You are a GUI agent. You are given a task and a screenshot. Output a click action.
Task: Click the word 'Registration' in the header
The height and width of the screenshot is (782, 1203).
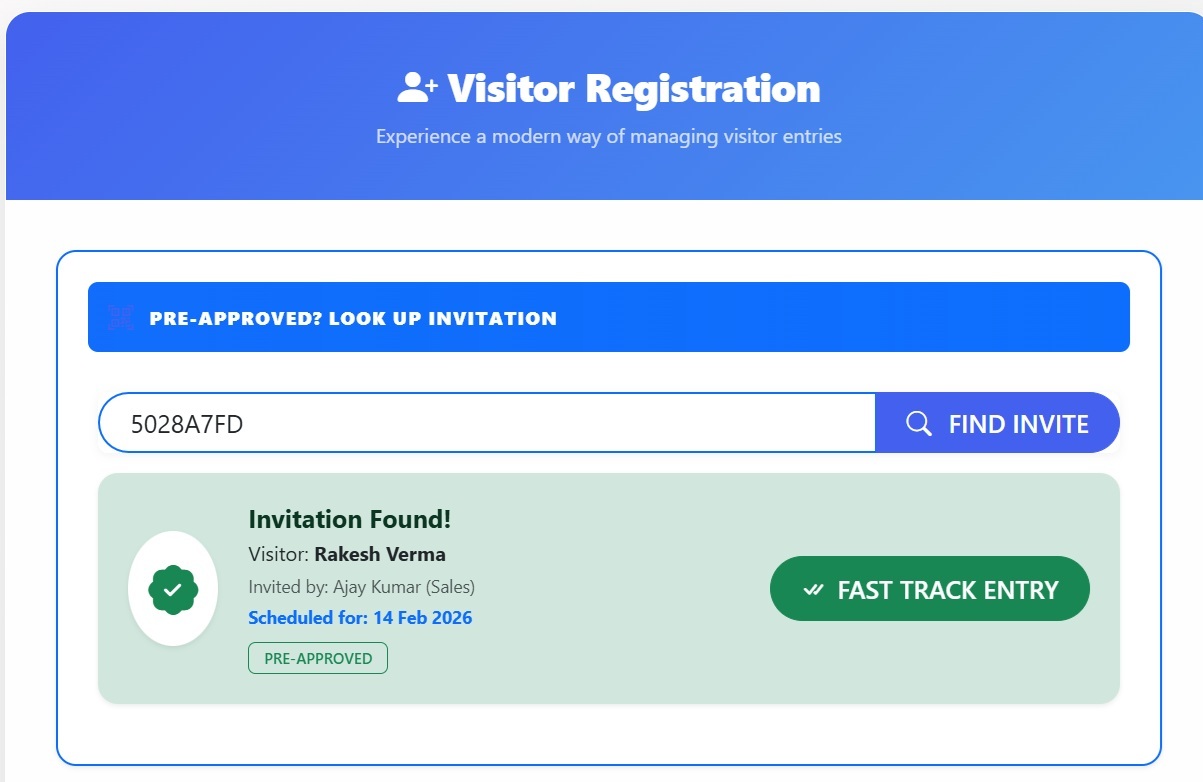pos(703,88)
